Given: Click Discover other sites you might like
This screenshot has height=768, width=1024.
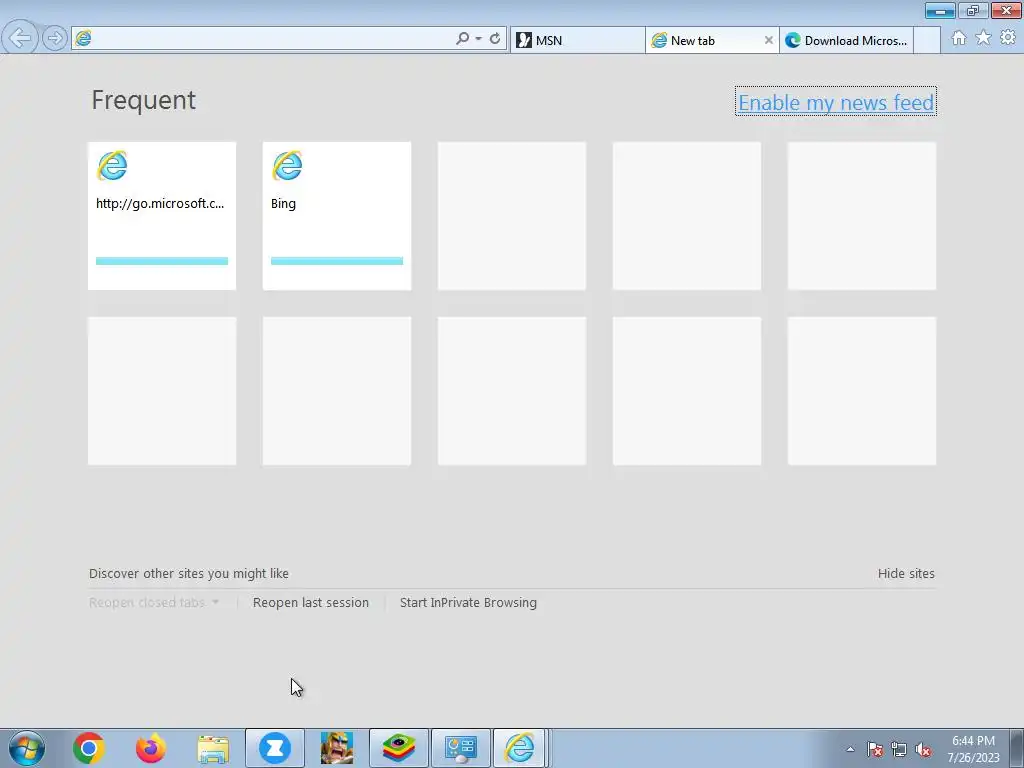Looking at the screenshot, I should click(189, 573).
